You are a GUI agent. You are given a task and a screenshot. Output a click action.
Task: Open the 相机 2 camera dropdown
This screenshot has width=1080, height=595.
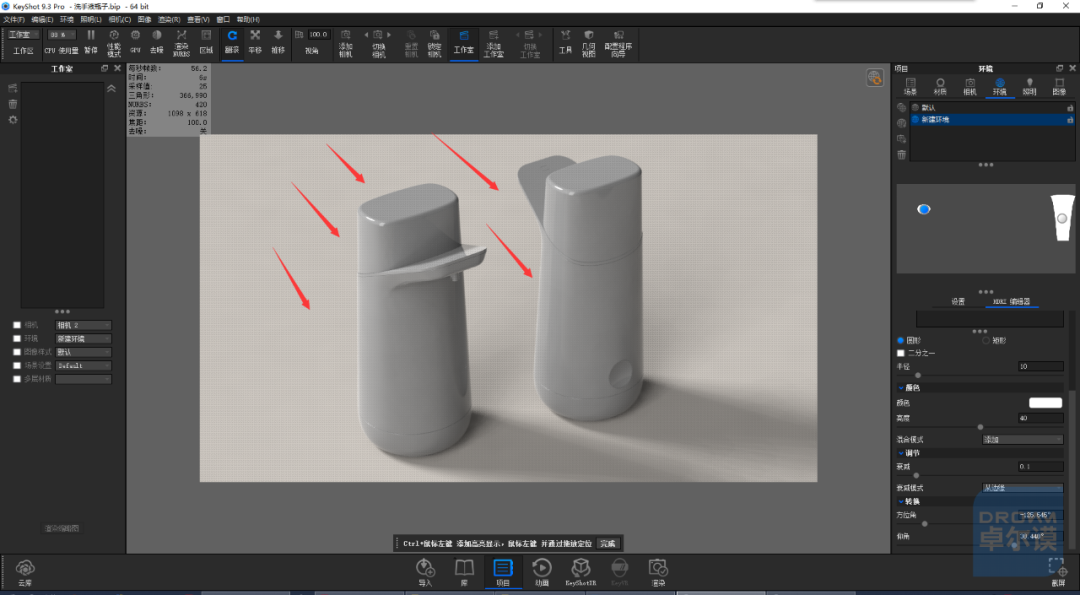click(x=83, y=325)
